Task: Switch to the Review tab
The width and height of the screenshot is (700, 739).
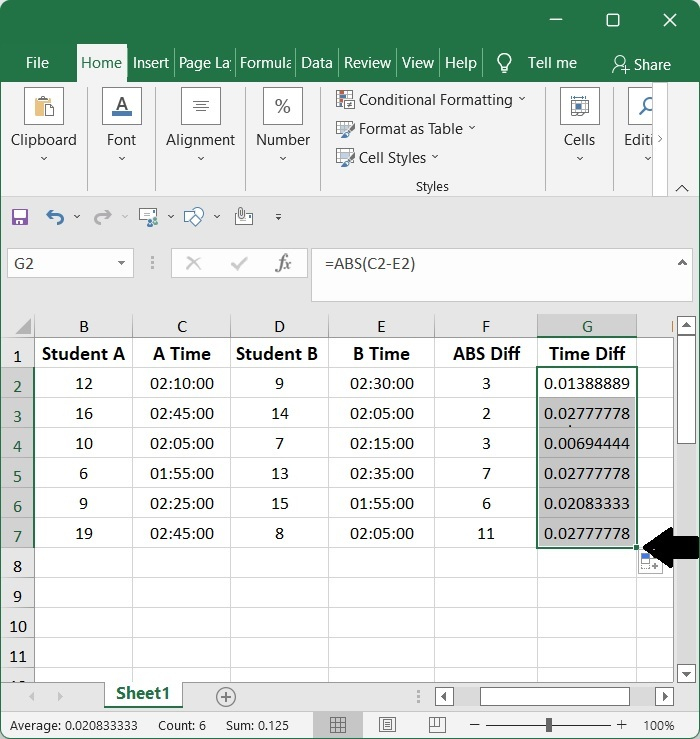Action: (367, 63)
